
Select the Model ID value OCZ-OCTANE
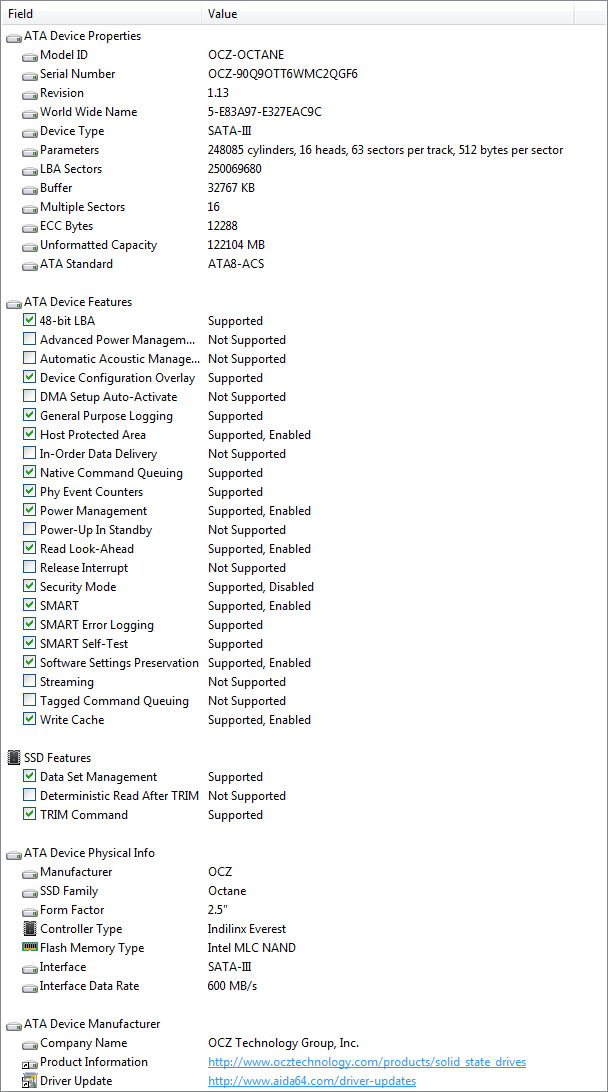point(246,55)
